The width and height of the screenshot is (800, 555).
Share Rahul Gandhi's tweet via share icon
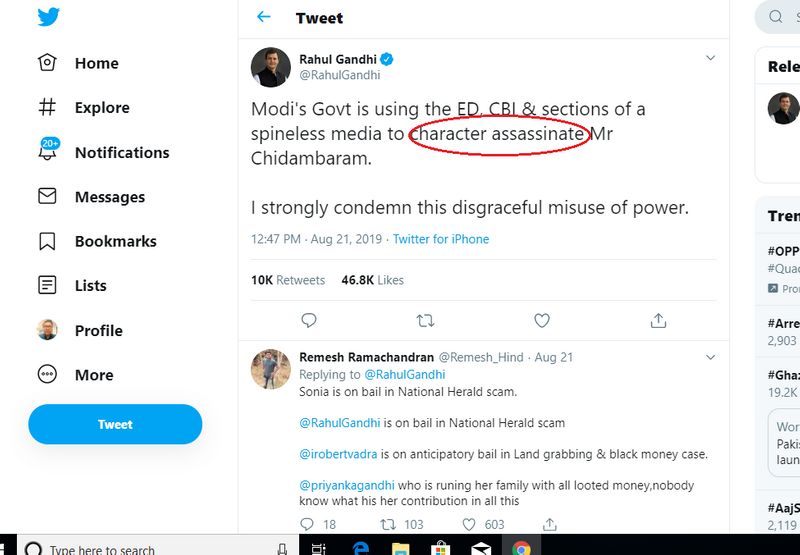click(x=658, y=320)
